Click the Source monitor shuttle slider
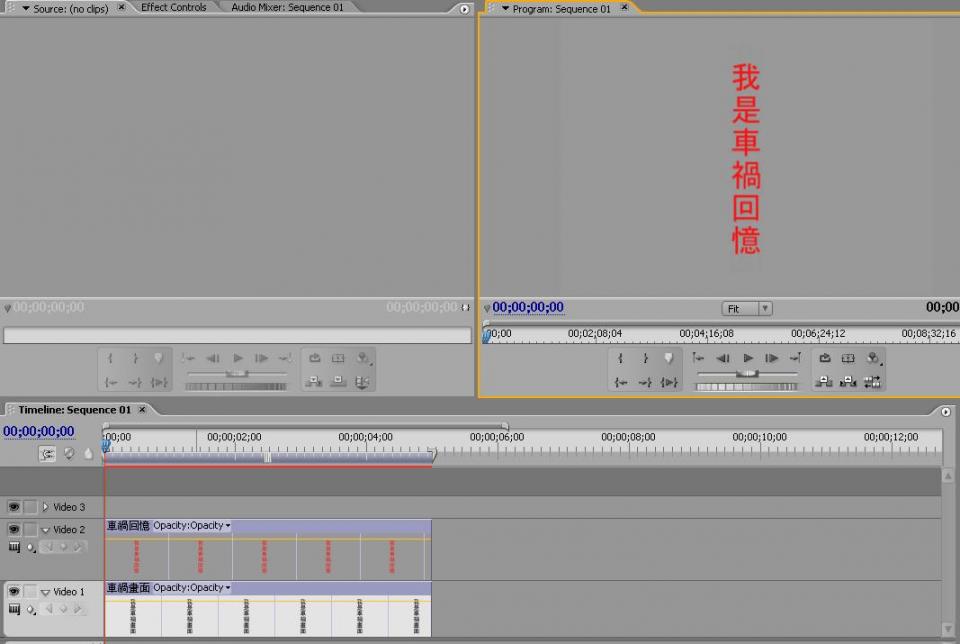This screenshot has width=960, height=644. point(237,373)
